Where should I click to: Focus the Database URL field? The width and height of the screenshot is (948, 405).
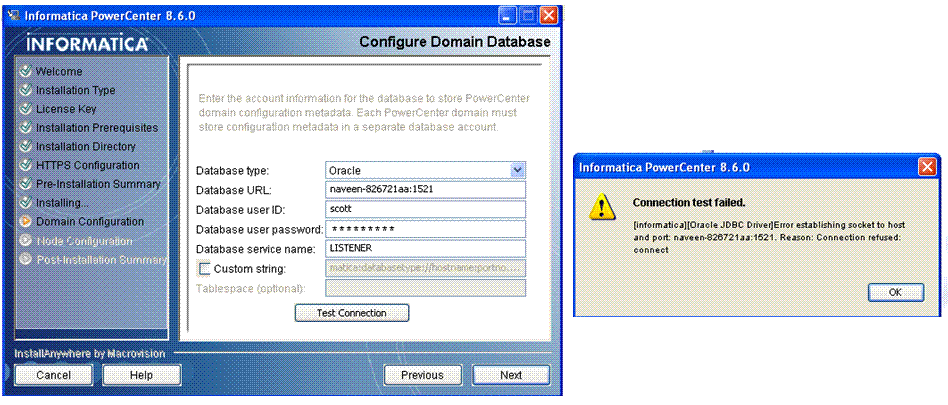coord(426,189)
